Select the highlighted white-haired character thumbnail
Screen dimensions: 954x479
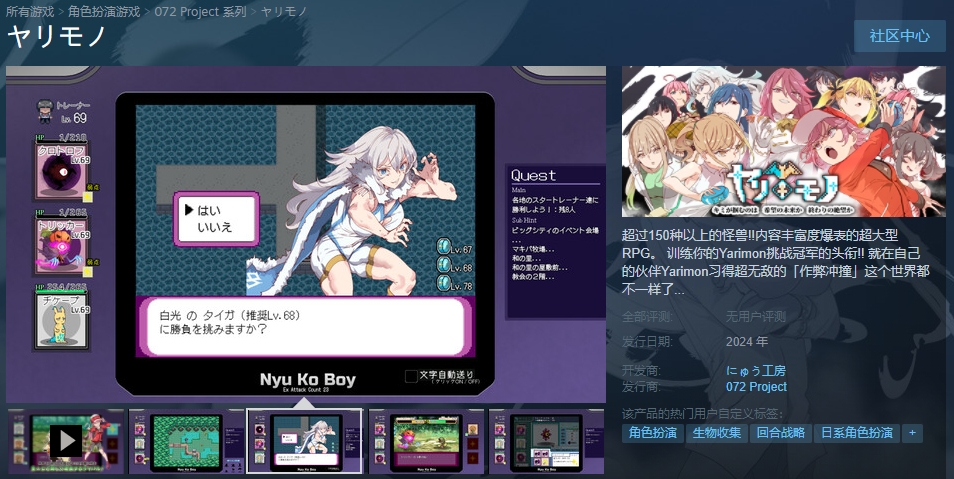pos(305,441)
